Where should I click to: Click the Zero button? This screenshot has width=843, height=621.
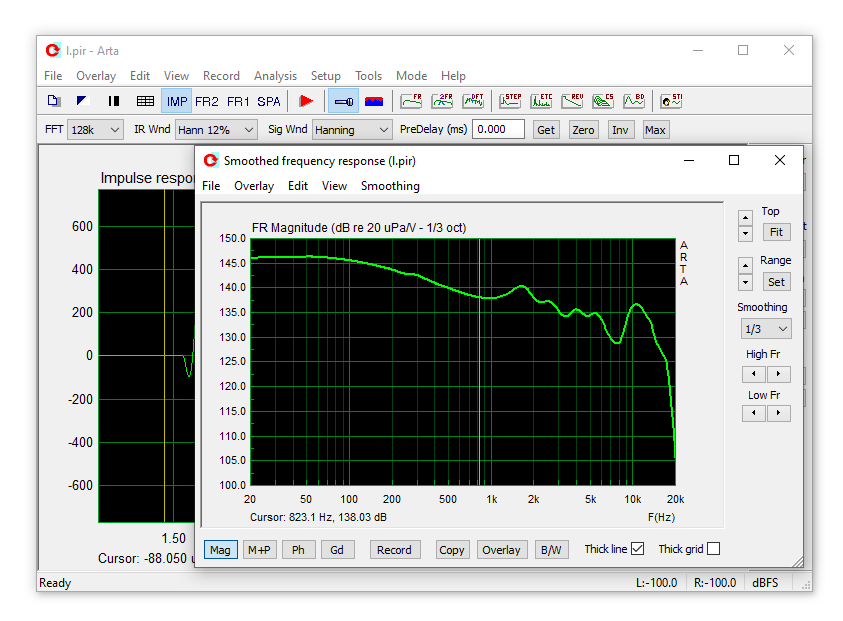[583, 130]
